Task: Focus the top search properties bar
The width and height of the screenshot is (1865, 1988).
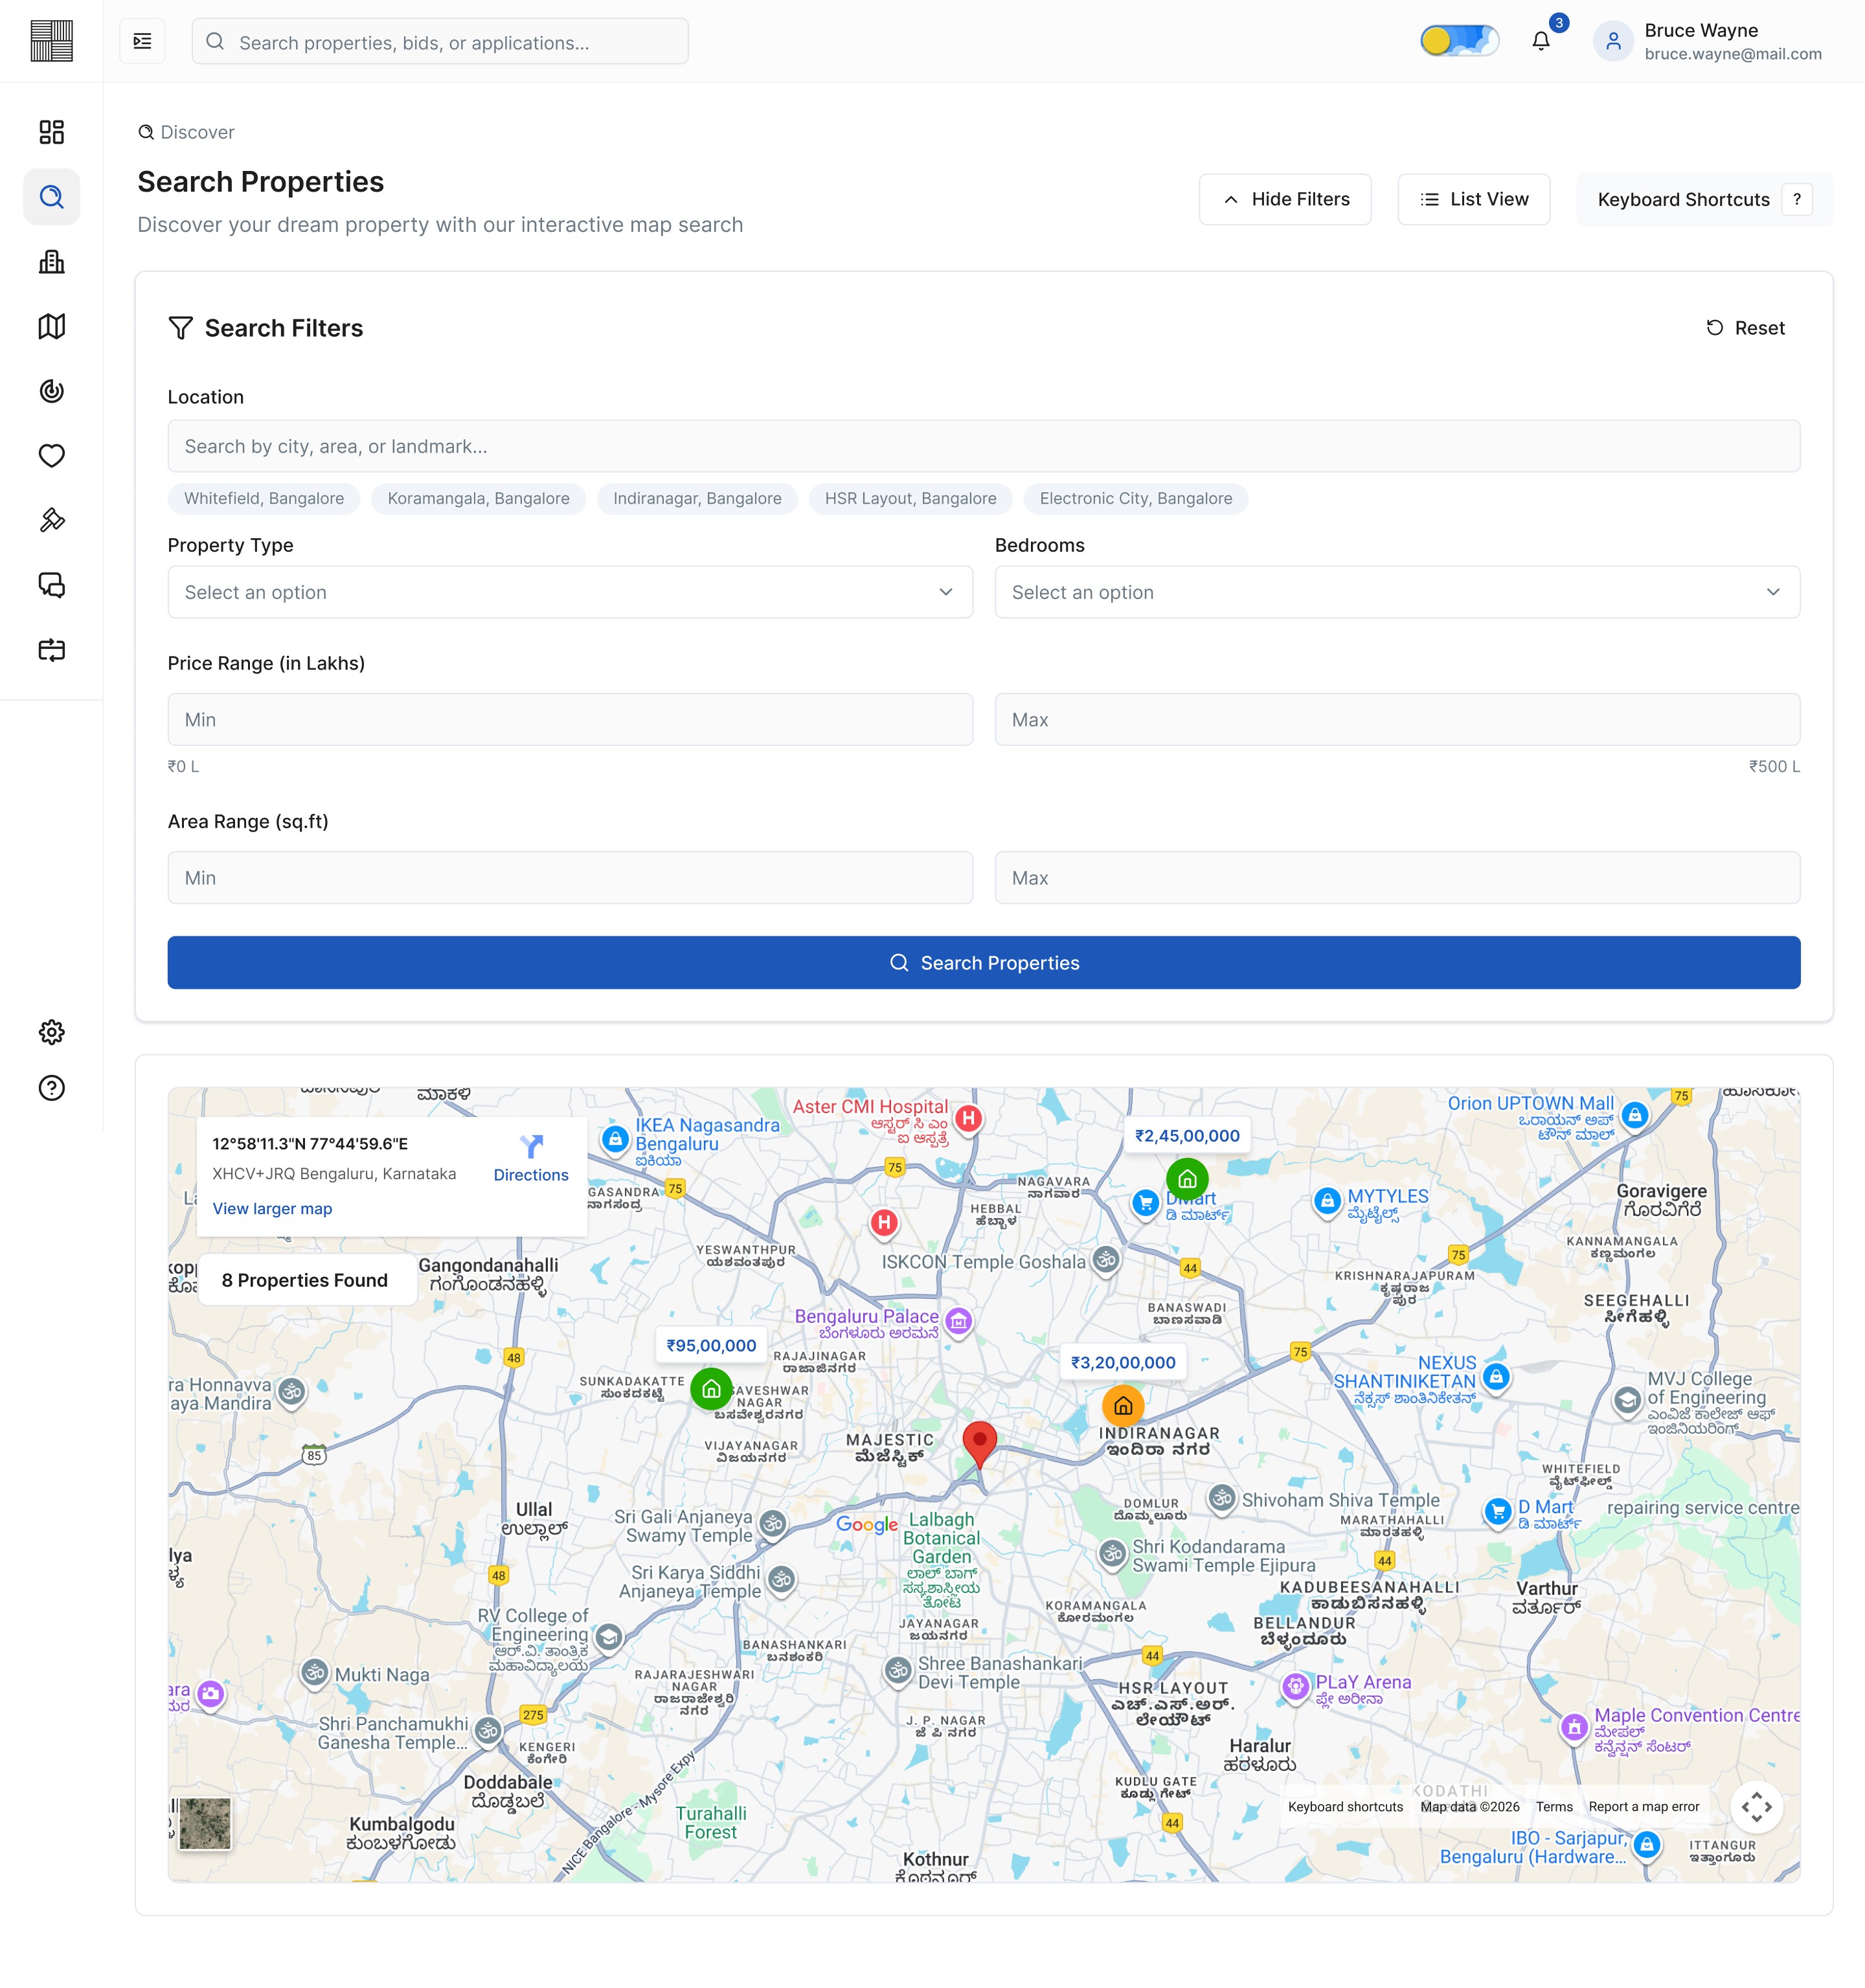Action: (x=440, y=41)
